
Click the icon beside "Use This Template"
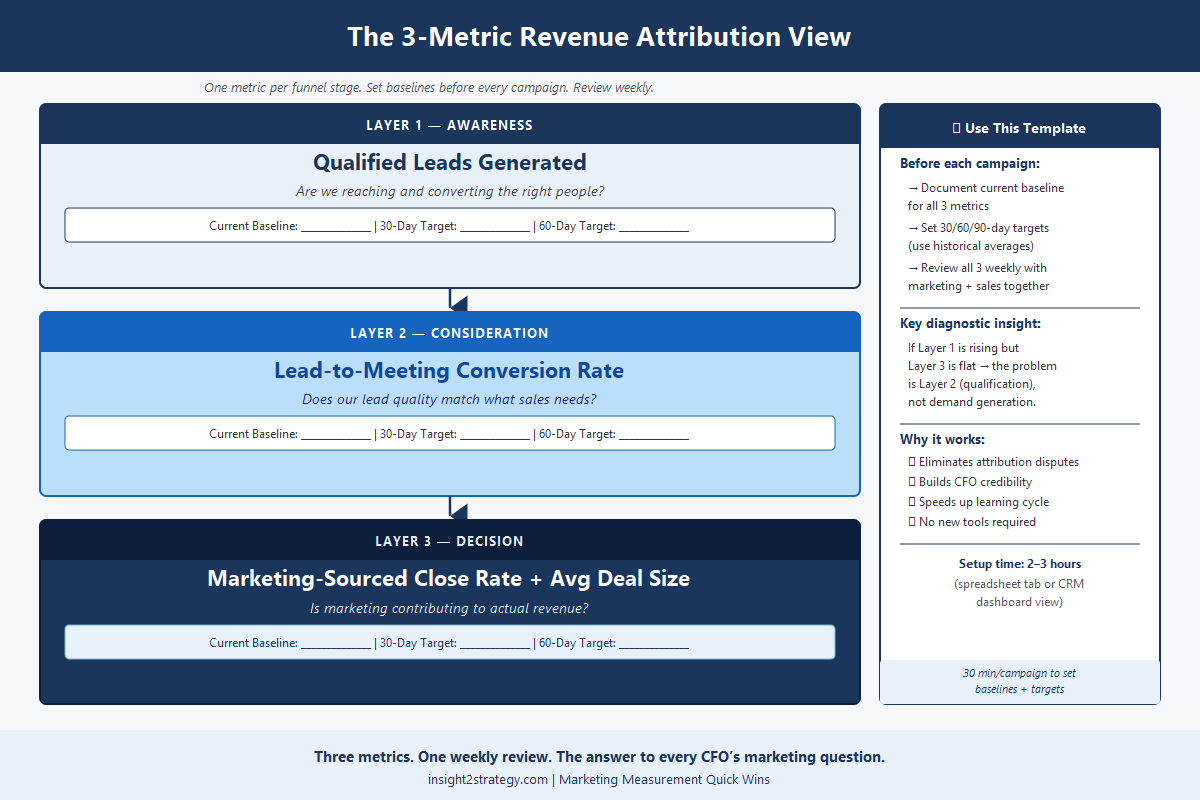coord(958,128)
